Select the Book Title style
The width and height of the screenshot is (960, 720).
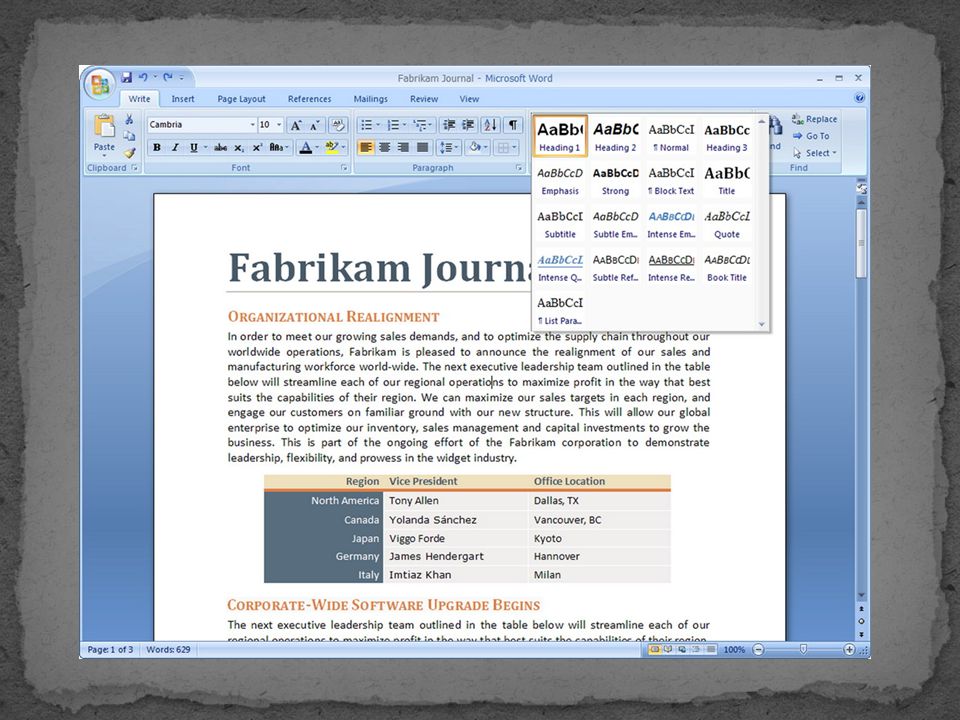tap(727, 266)
